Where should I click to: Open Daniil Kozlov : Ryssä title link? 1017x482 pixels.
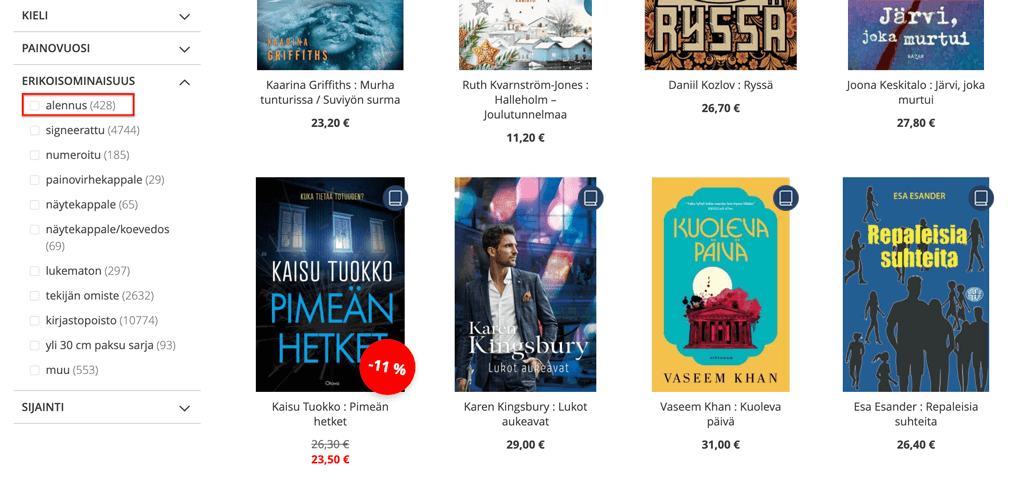click(x=721, y=85)
